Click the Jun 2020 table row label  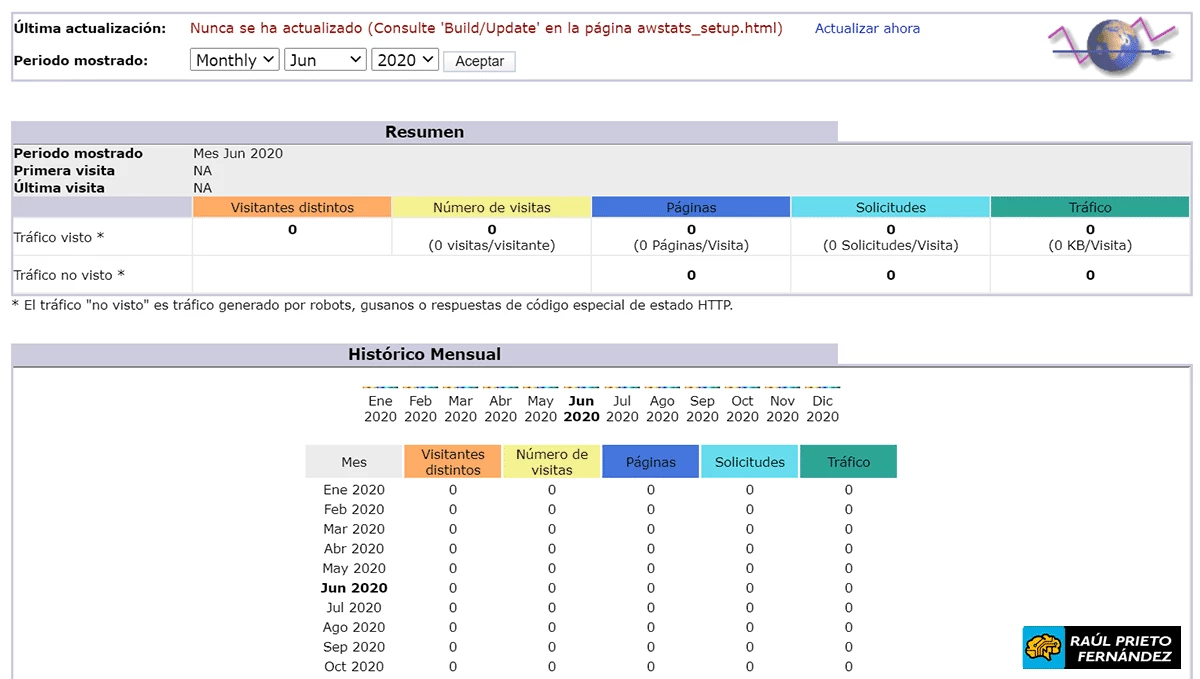[x=354, y=588]
